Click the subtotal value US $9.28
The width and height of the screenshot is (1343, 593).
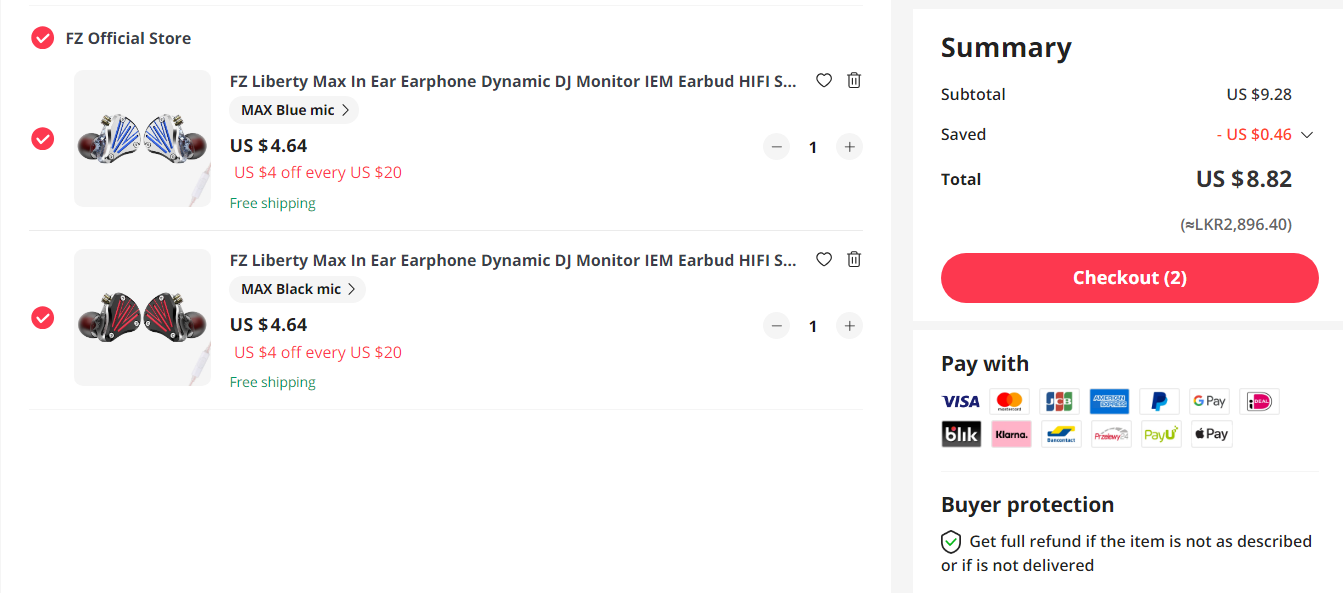[1259, 95]
